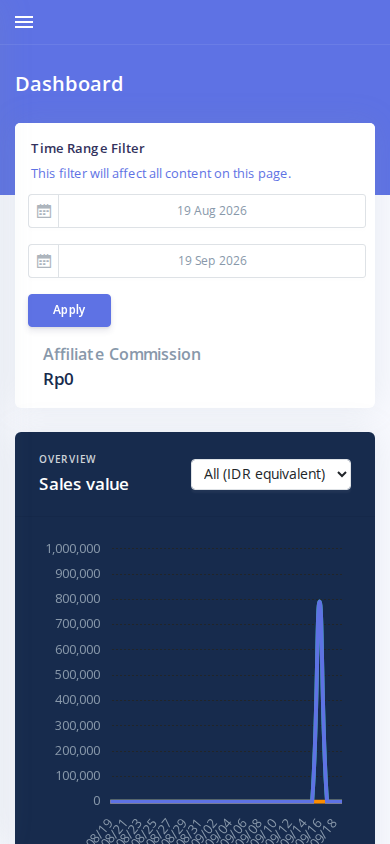Click the 0 y-axis label
Screen dimensions: 390x844
(x=97, y=801)
